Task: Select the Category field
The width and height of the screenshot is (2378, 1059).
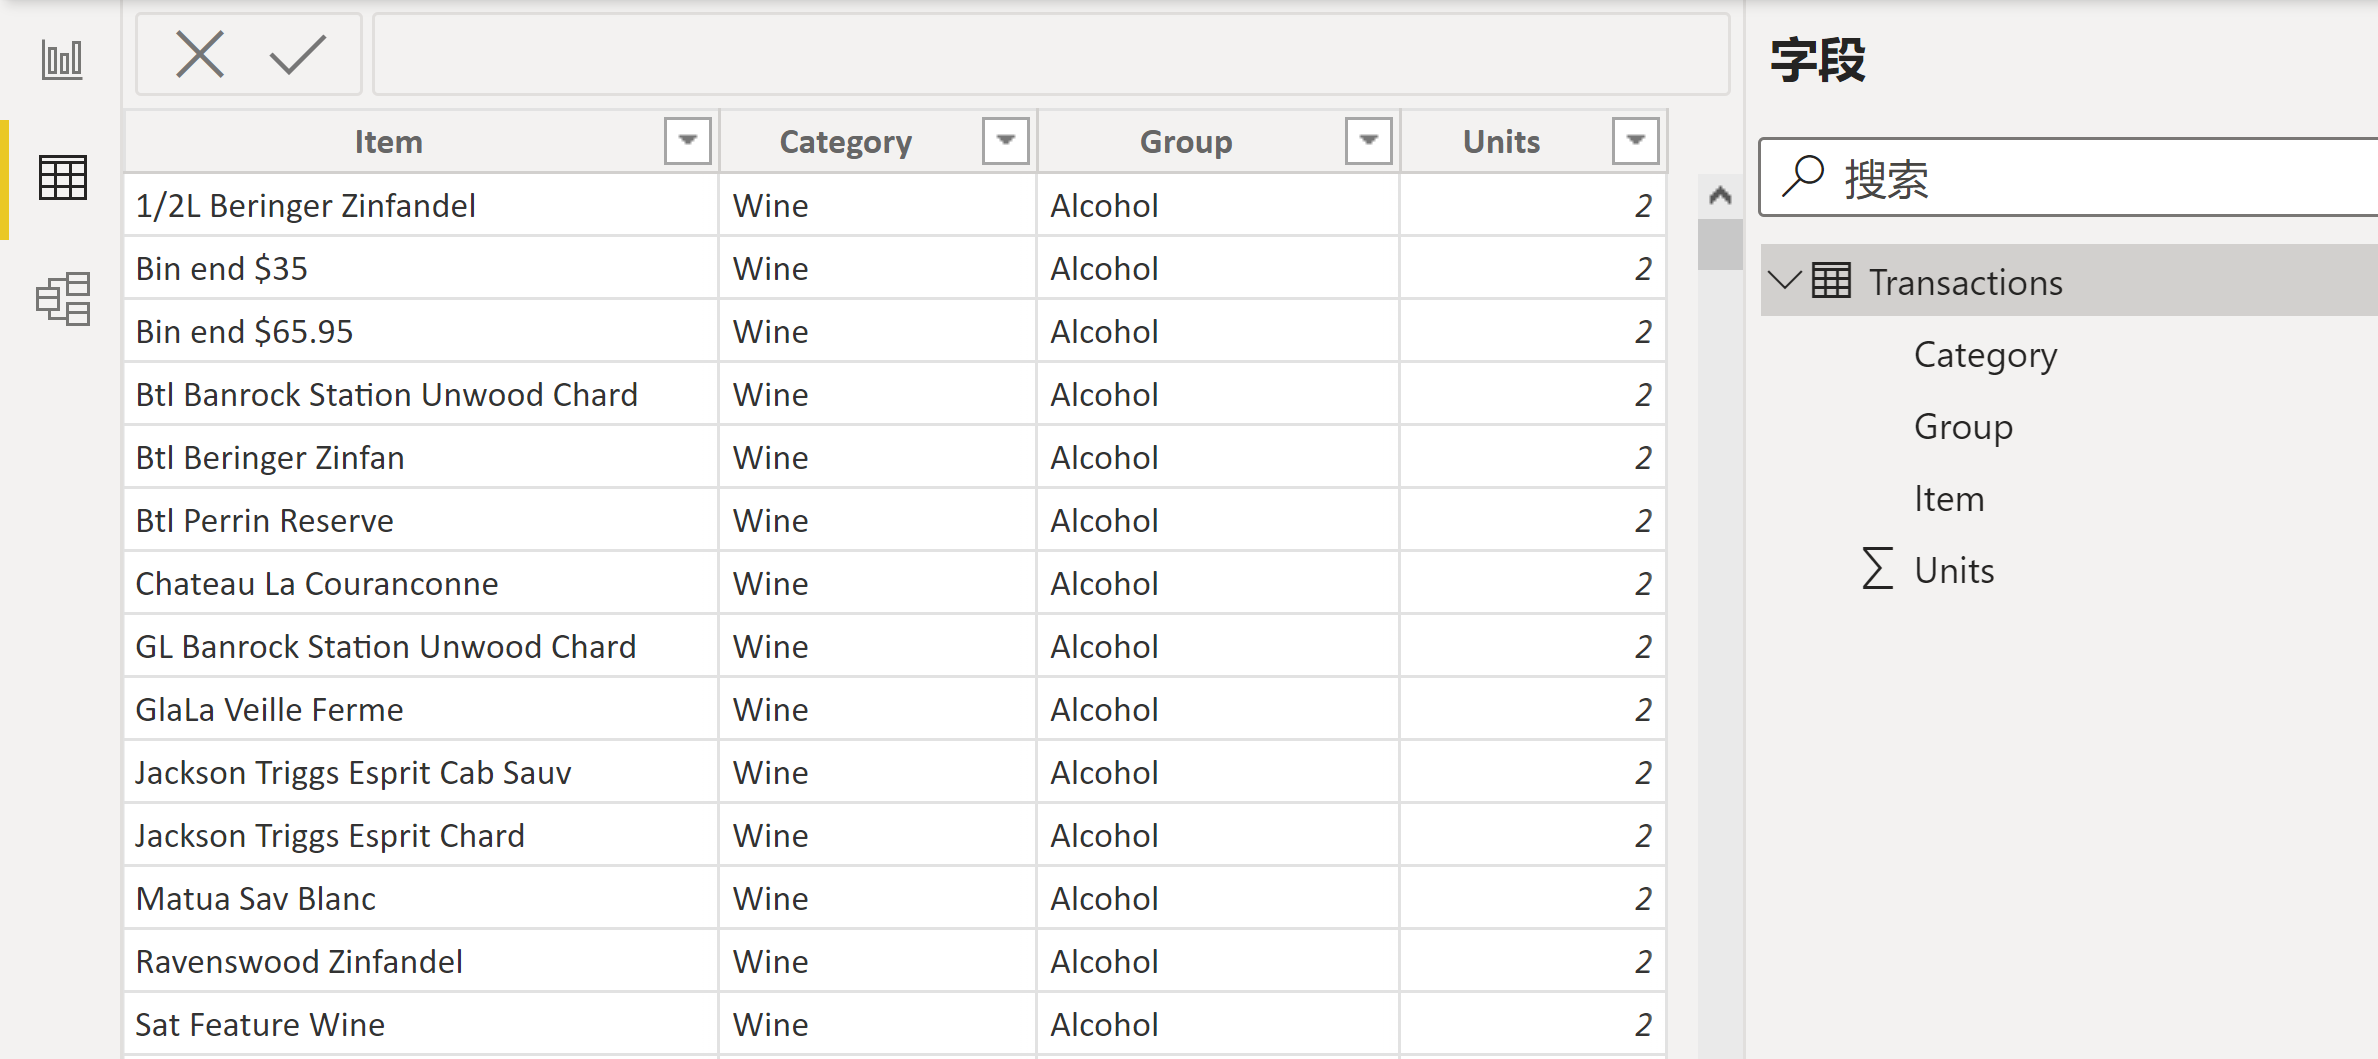Action: pyautogui.click(x=1985, y=355)
